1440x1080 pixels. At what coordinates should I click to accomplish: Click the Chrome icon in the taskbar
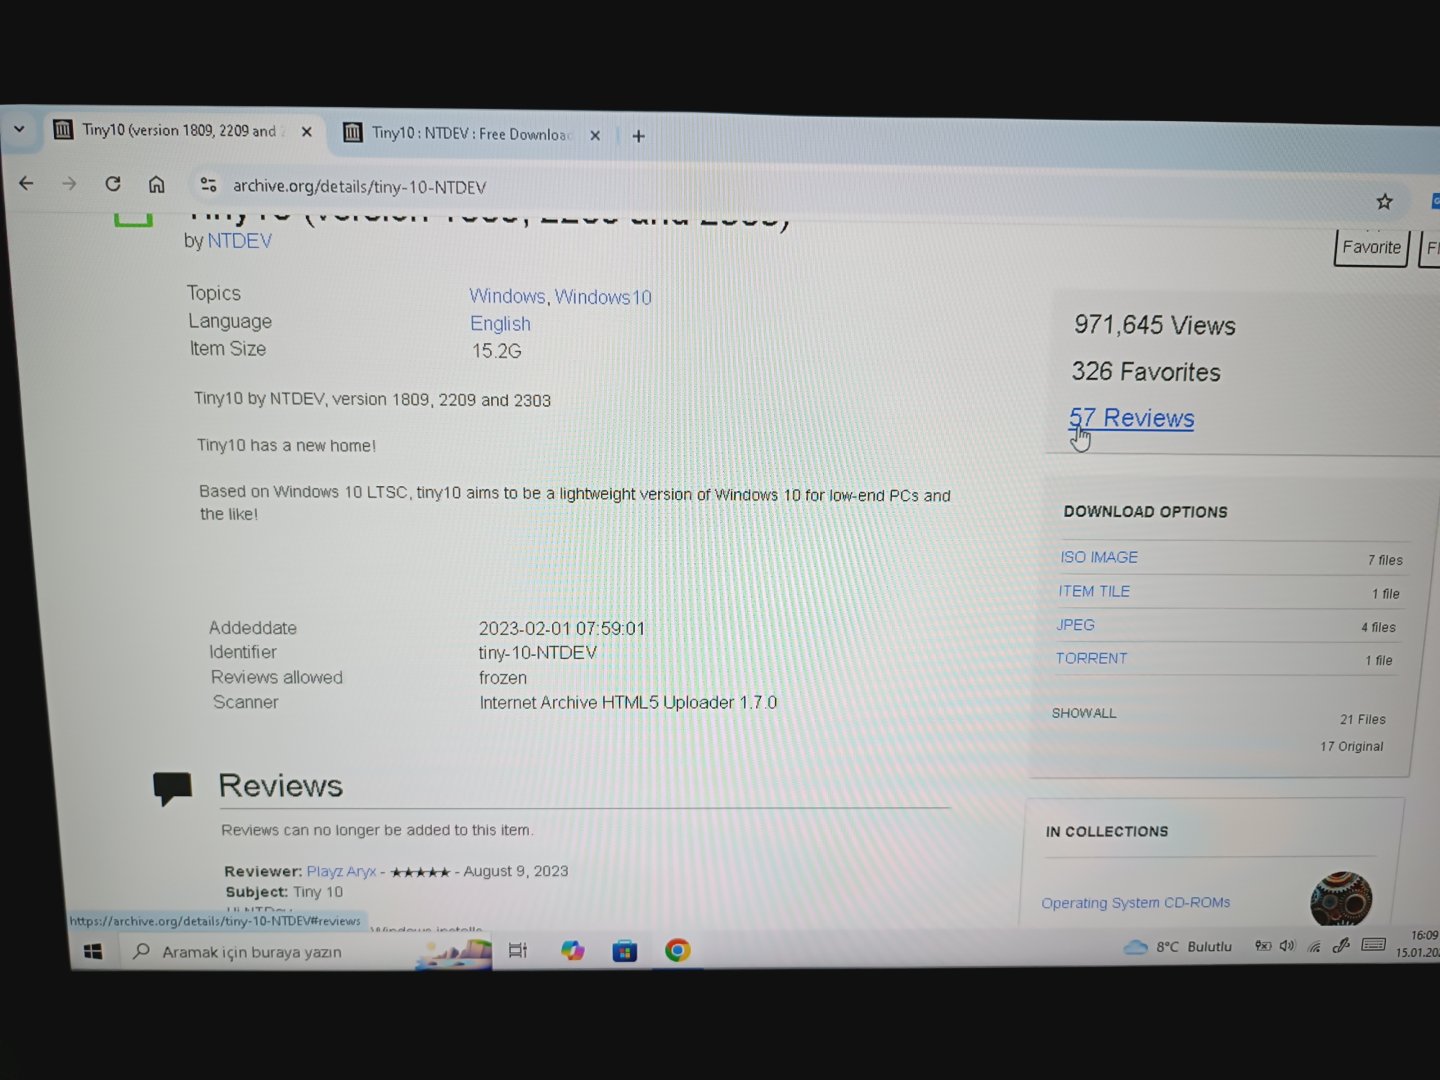coord(677,950)
